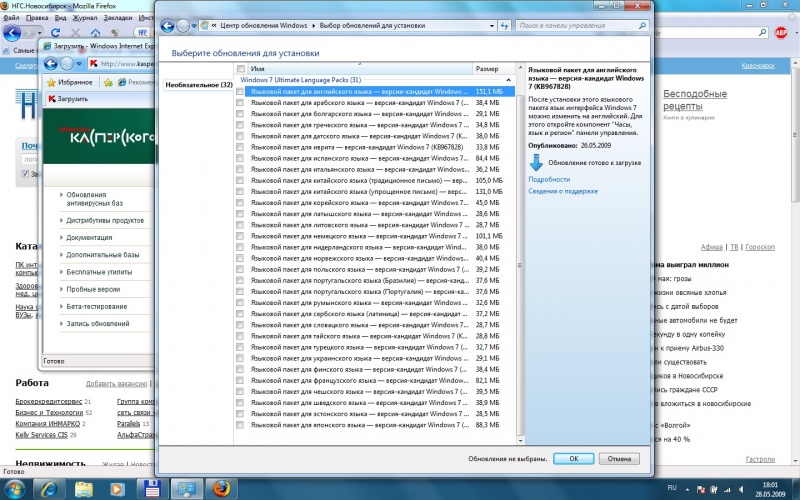The image size is (800, 500).
Task: Expand Обновления антивирусных баз on Kaspersky page
Action: coord(95,199)
